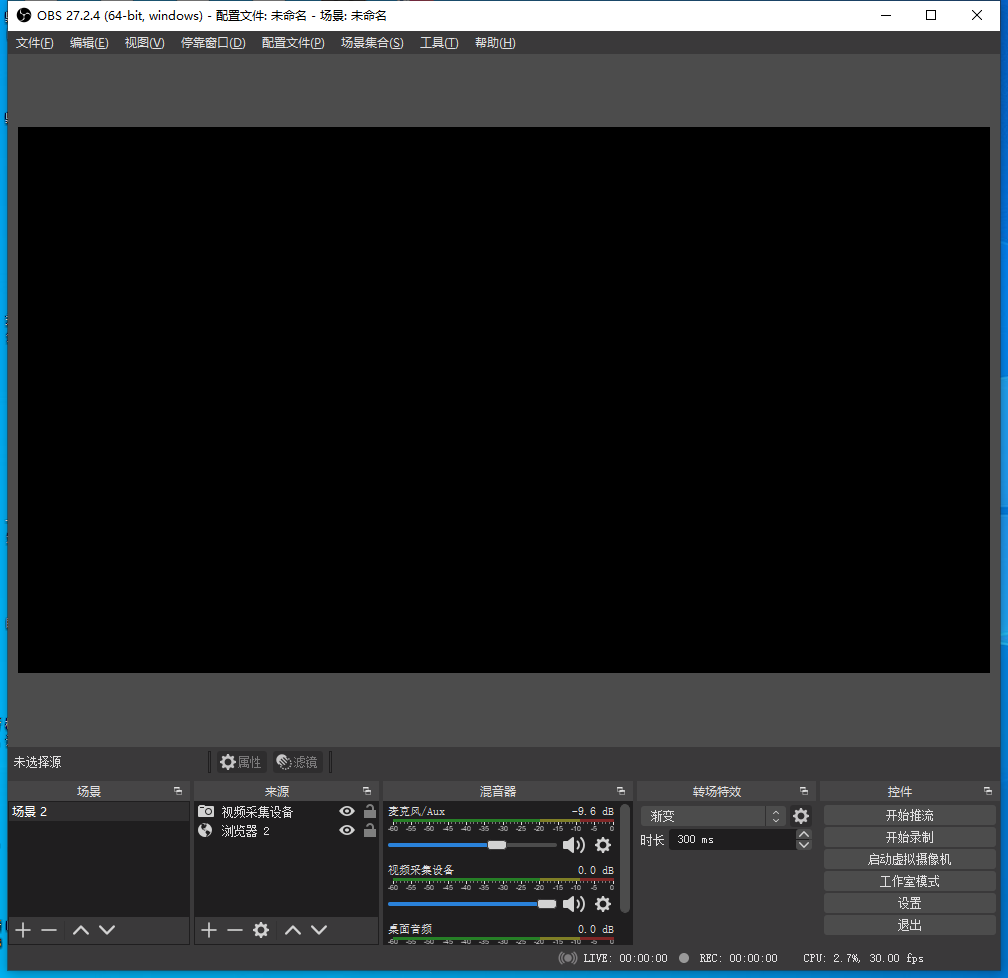Add a new source with the plus icon
Screen dimensions: 1008x978
point(208,930)
